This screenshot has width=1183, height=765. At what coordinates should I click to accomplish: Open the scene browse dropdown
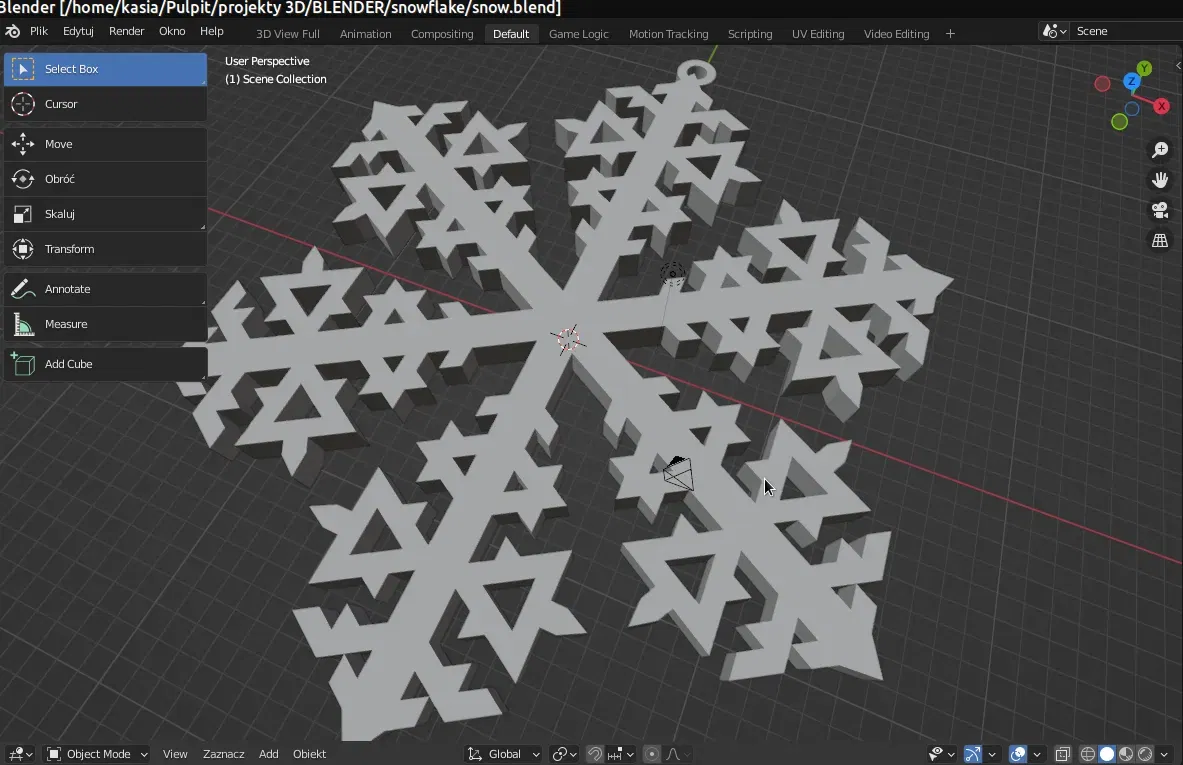pos(1054,31)
